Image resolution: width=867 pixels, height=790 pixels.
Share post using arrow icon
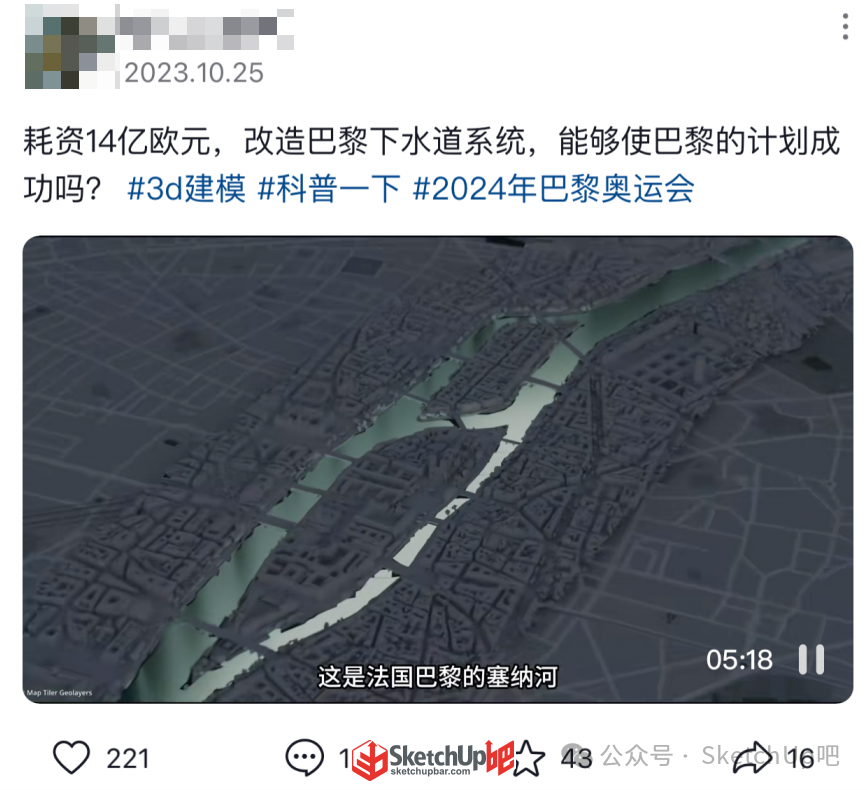point(753,758)
